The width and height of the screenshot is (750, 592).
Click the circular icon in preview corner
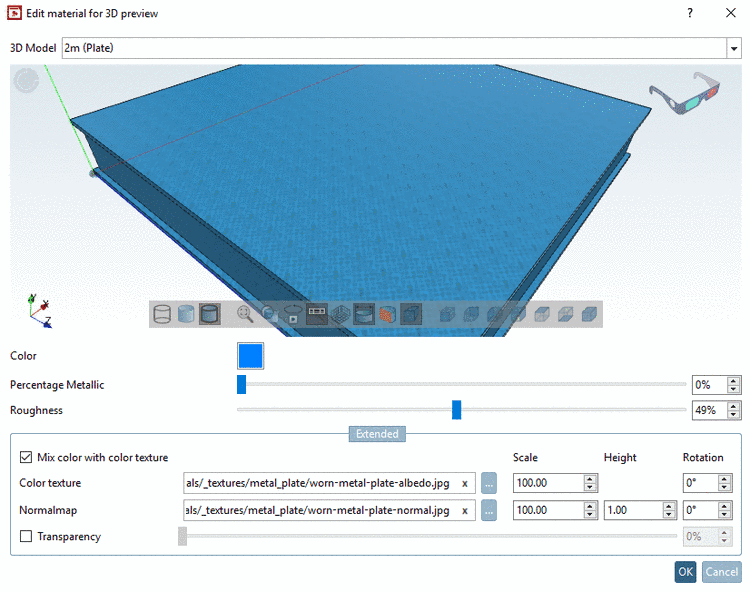coord(26,80)
